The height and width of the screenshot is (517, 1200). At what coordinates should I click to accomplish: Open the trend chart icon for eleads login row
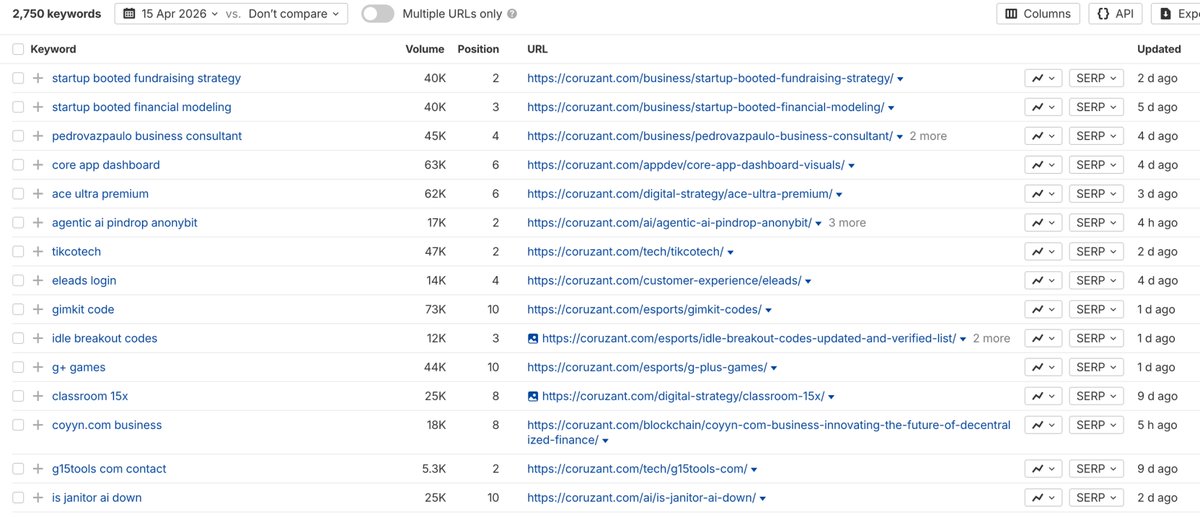(1043, 281)
